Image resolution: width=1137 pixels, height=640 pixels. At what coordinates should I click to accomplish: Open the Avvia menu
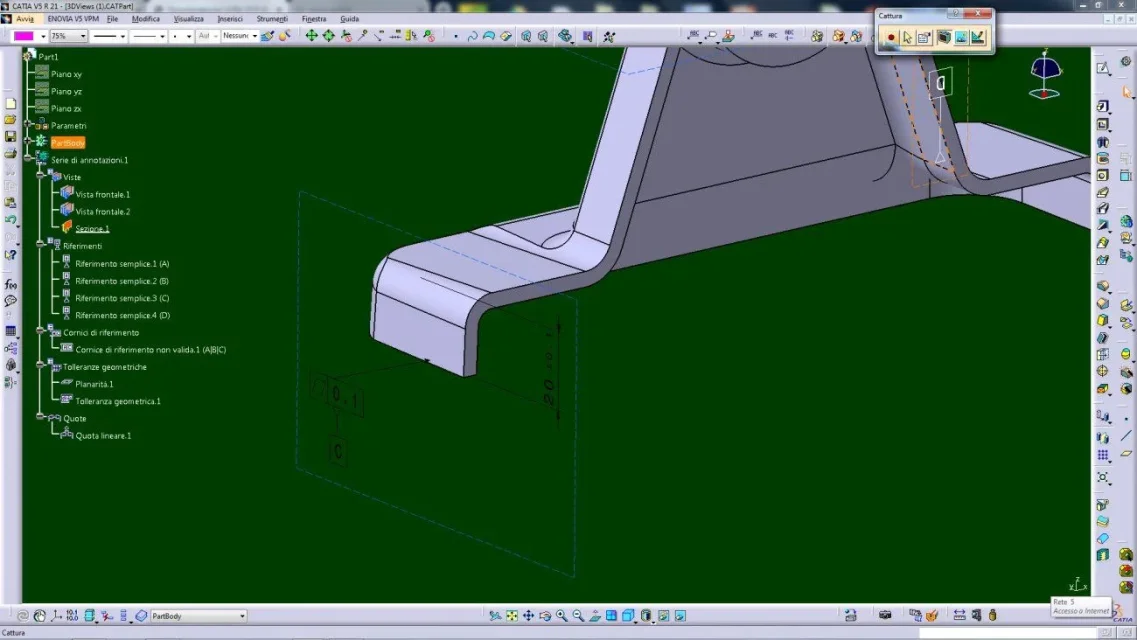pos(25,19)
